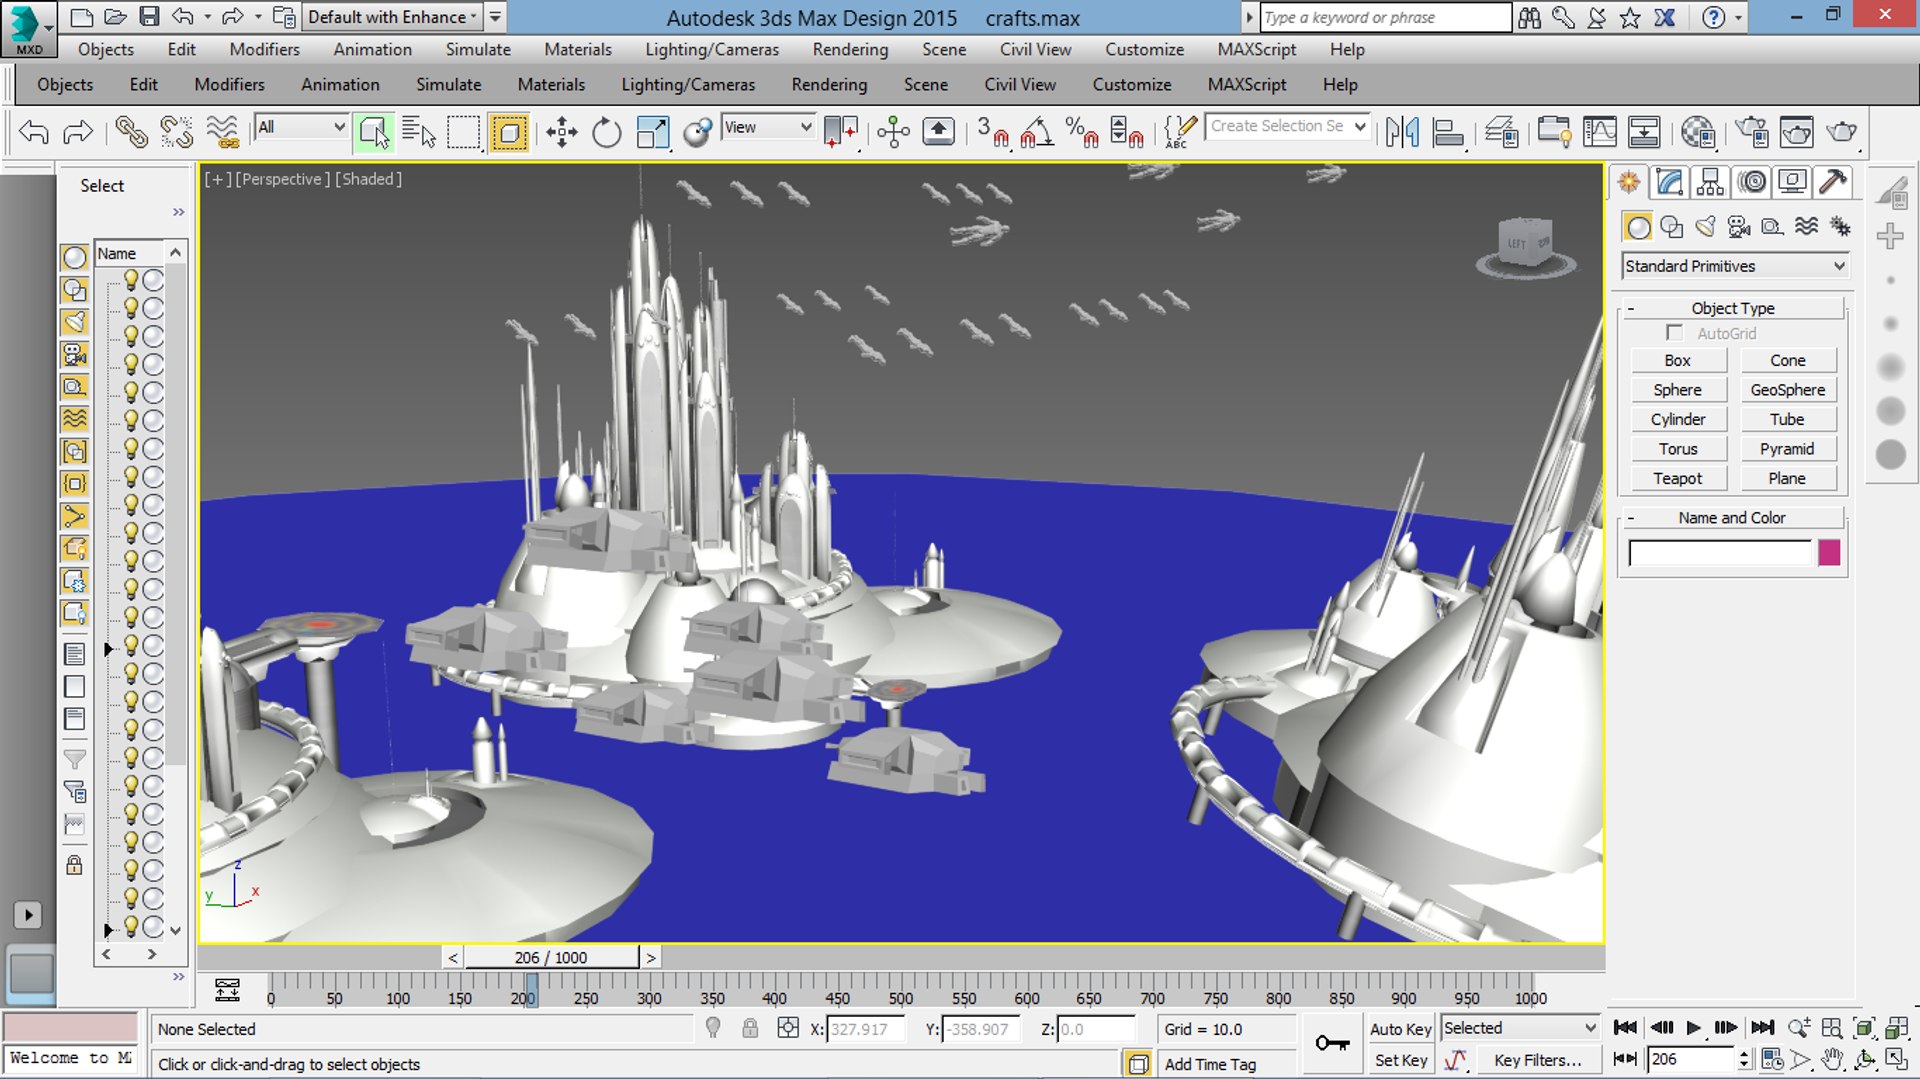Image resolution: width=1920 pixels, height=1079 pixels.
Task: Toggle 3D Snaps button
Action: coord(993,132)
